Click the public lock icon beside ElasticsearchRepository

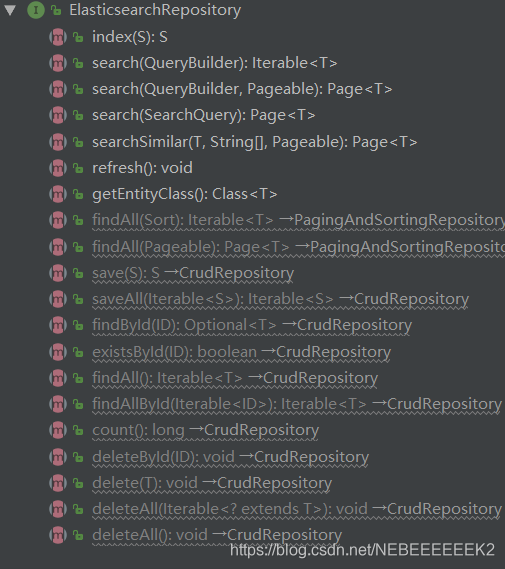point(56,10)
